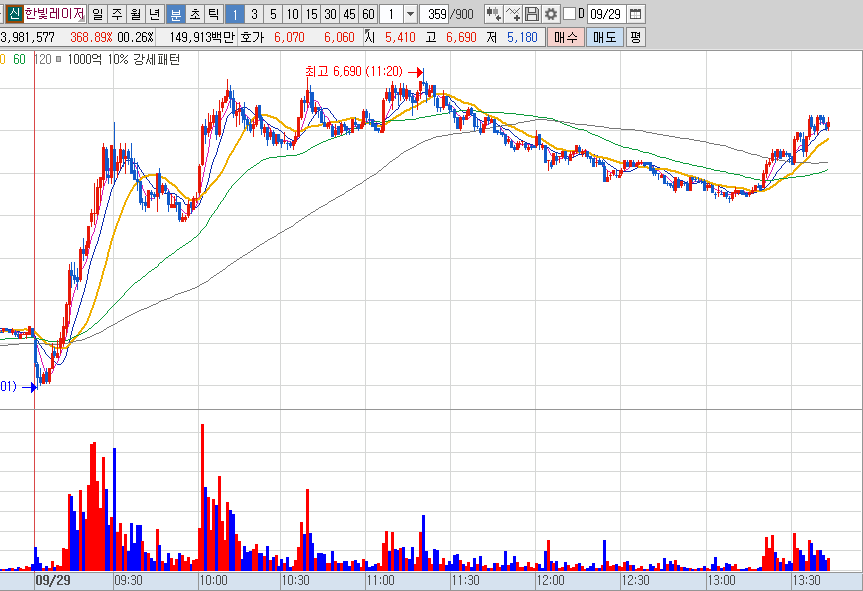The width and height of the screenshot is (863, 591).
Task: Open the minute interval dropdown arrow
Action: point(410,14)
